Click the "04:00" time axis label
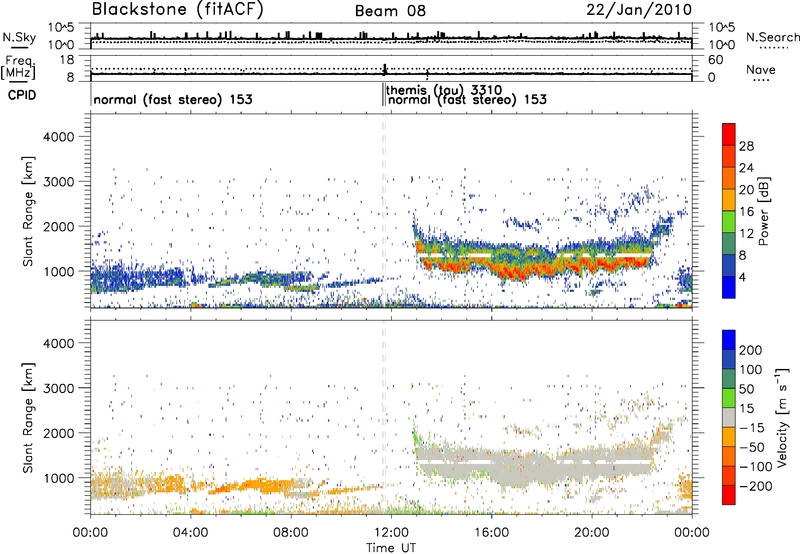Viewport: 800px width, 554px height. (x=190, y=533)
